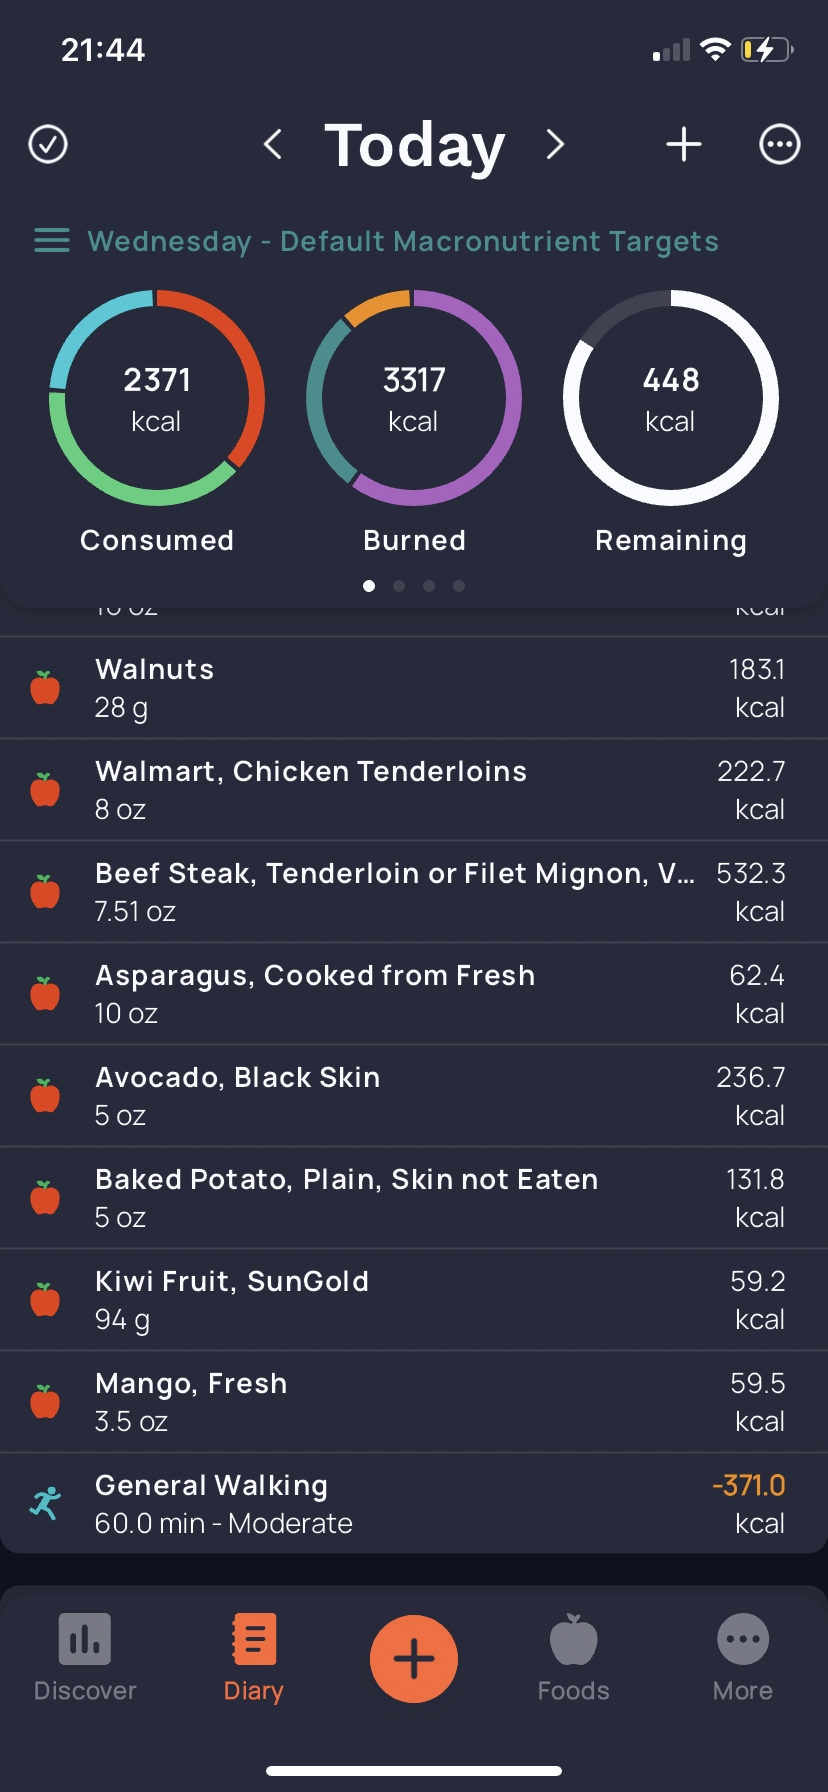The height and width of the screenshot is (1792, 828).
Task: Select the second summary page dot
Action: [399, 586]
